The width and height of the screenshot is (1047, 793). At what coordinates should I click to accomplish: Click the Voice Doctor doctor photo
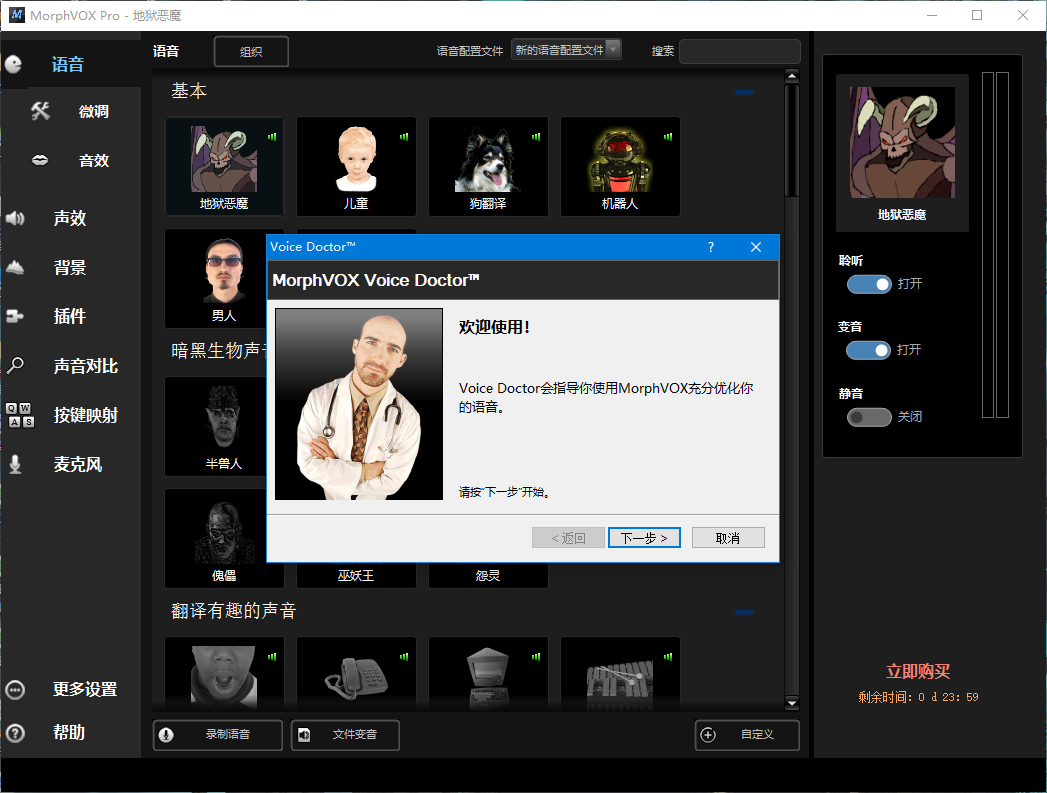(x=359, y=404)
